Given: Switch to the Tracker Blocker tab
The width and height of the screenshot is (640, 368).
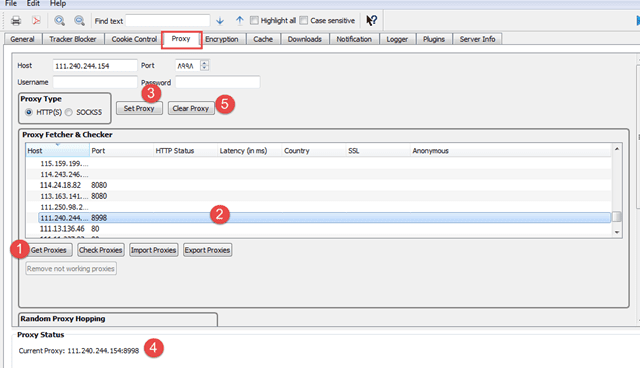Looking at the screenshot, I should click(73, 39).
